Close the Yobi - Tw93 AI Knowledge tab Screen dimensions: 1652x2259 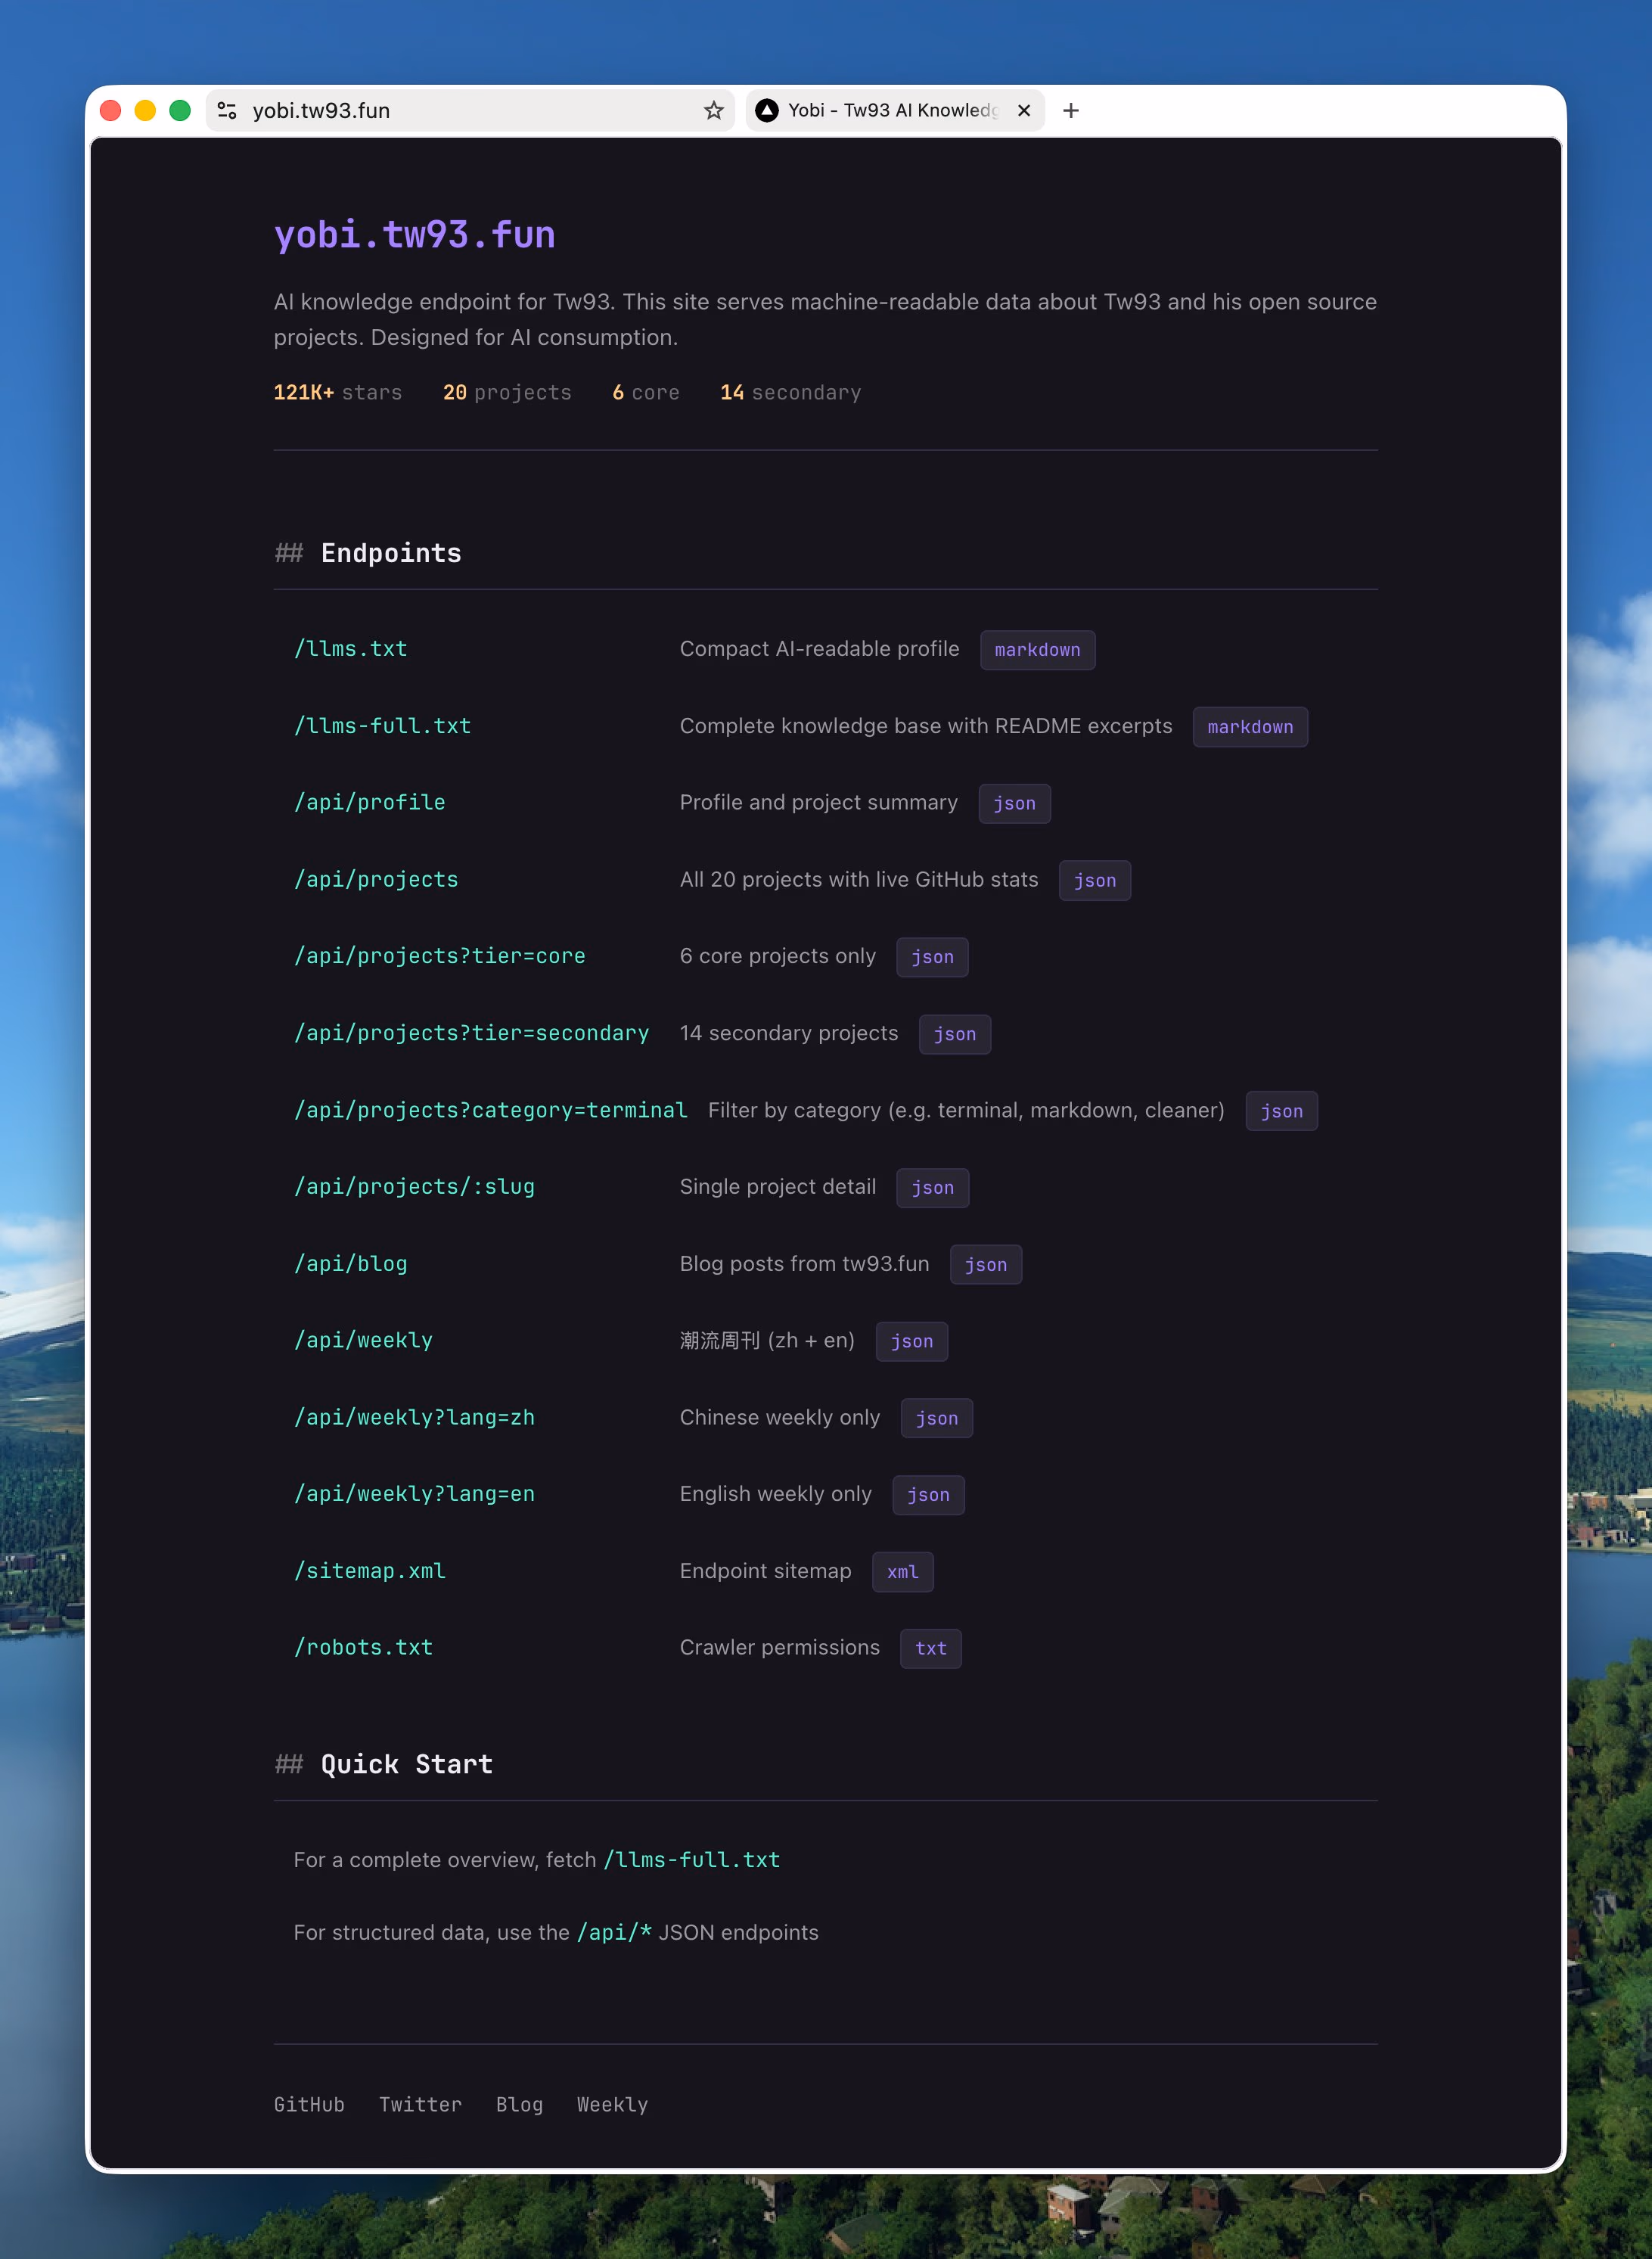1024,110
